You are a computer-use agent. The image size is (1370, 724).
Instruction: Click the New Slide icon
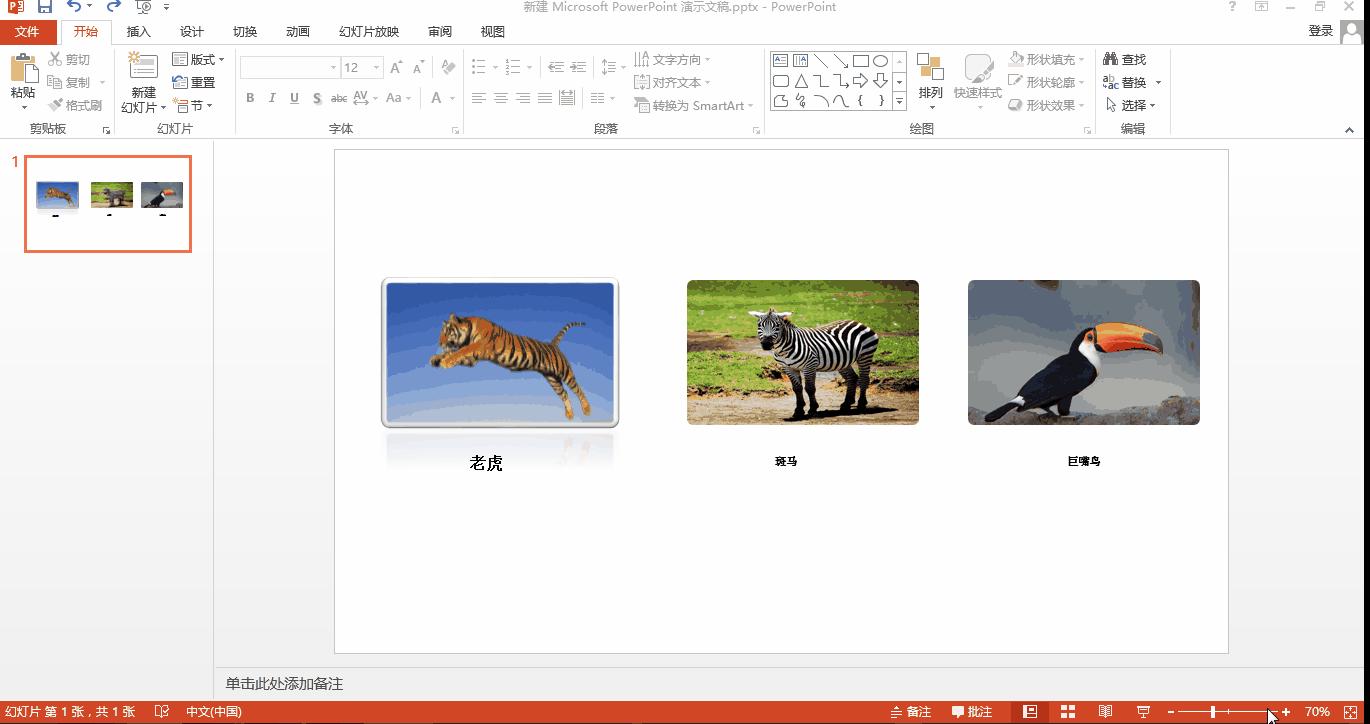143,68
